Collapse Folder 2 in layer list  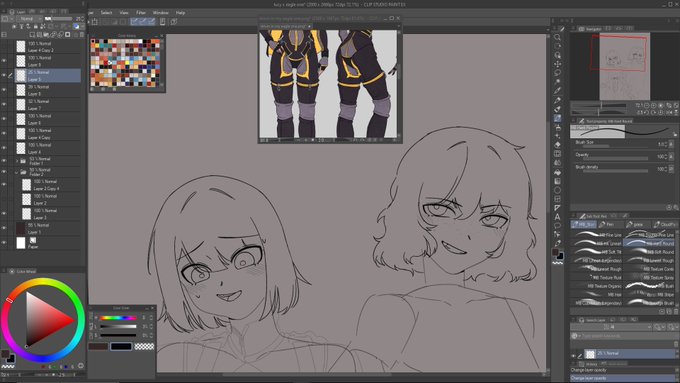click(x=16, y=172)
